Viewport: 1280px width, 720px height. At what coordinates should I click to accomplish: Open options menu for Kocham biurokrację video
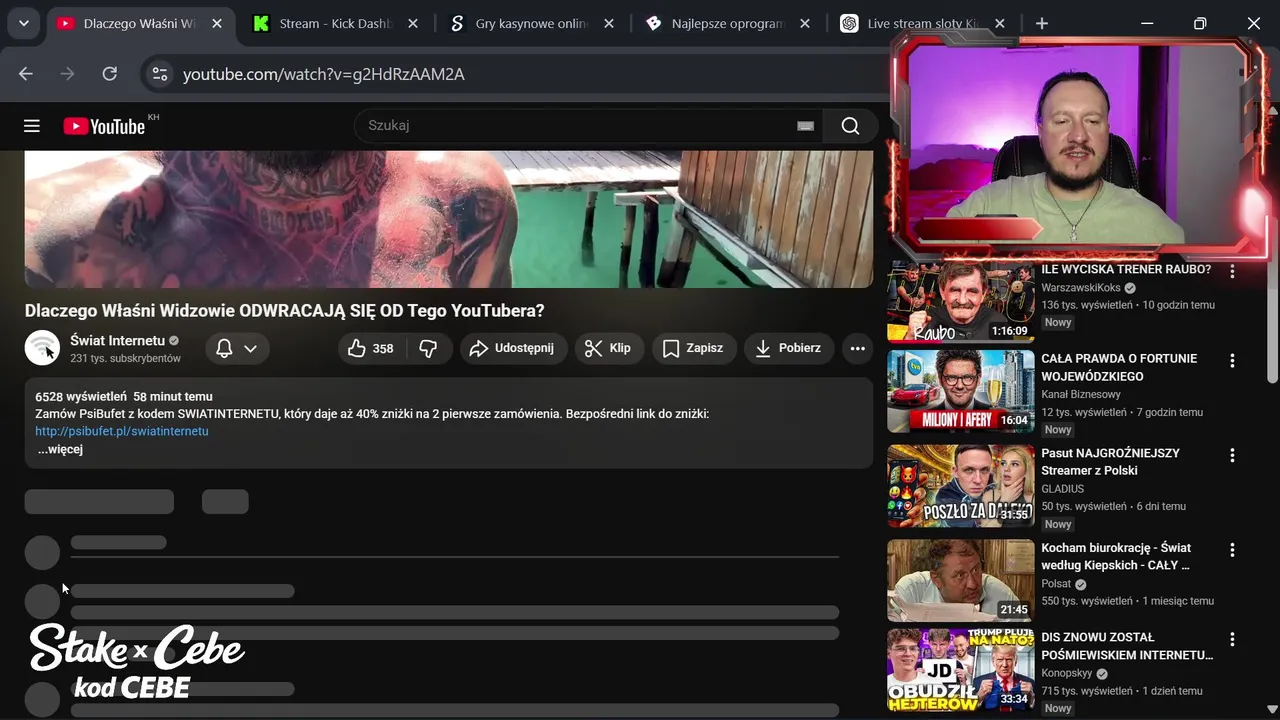[1232, 550]
